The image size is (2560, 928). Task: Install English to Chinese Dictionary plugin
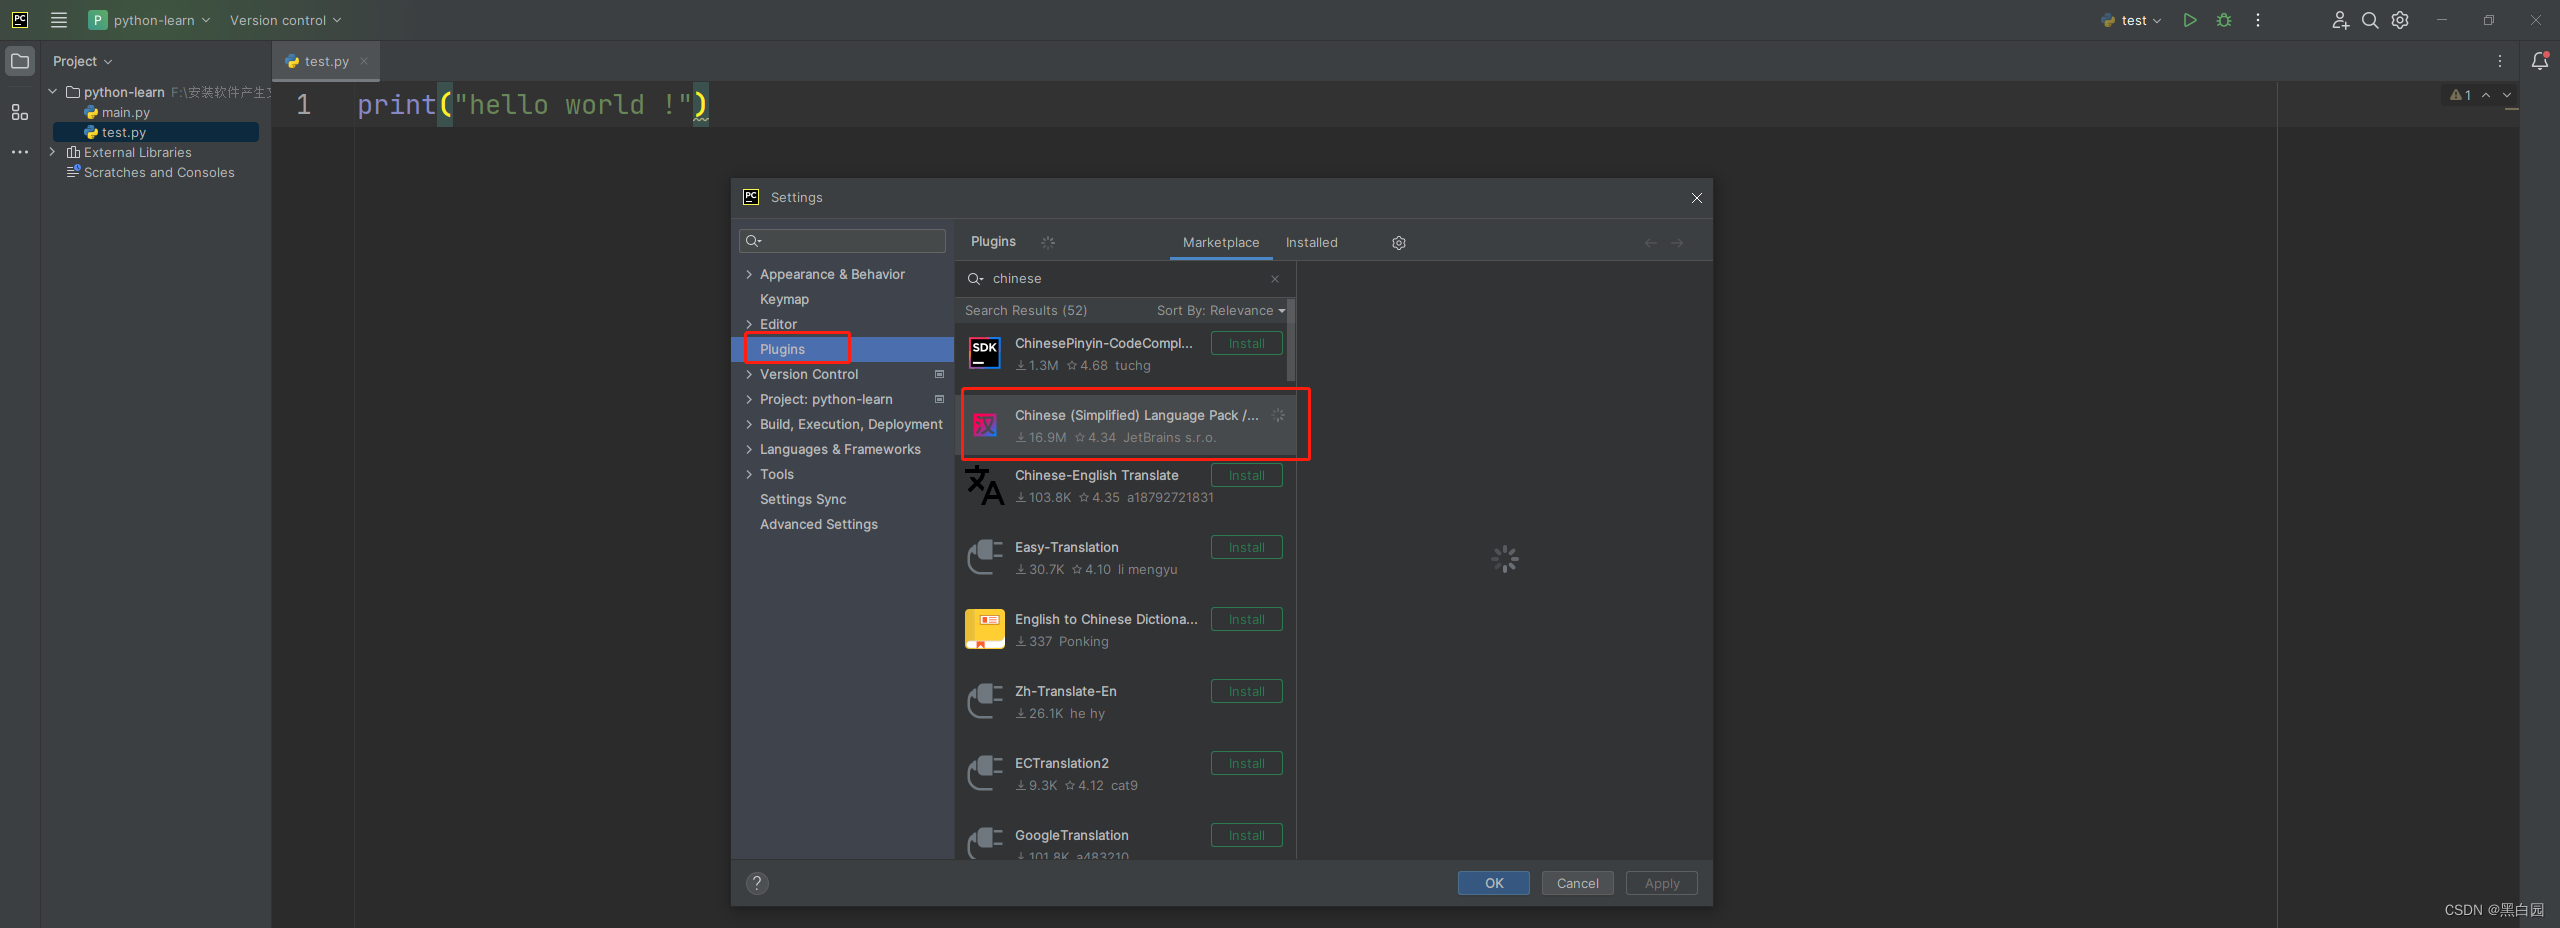[1246, 619]
